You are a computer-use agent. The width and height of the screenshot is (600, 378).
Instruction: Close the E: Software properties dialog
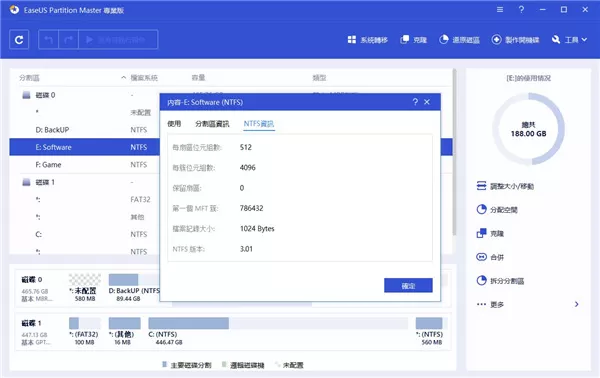click(427, 102)
